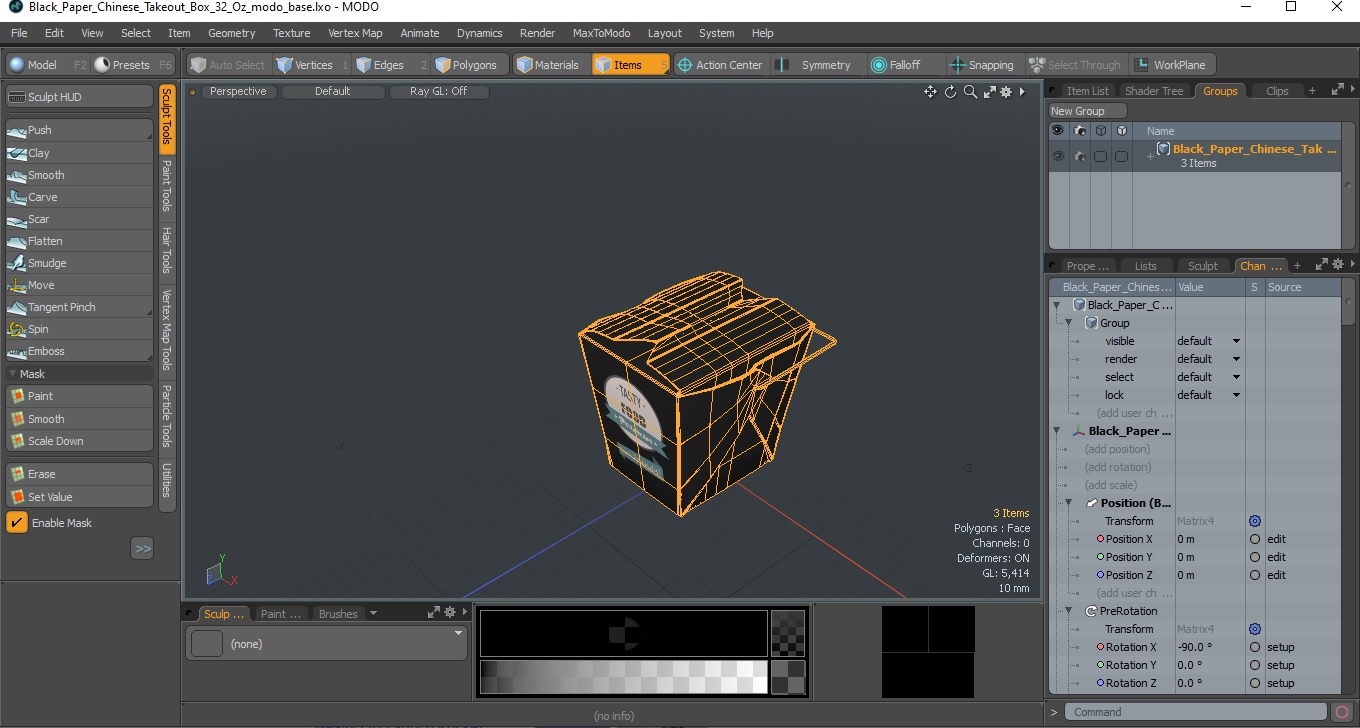Click the mask Set Value tool

pyautogui.click(x=80, y=497)
